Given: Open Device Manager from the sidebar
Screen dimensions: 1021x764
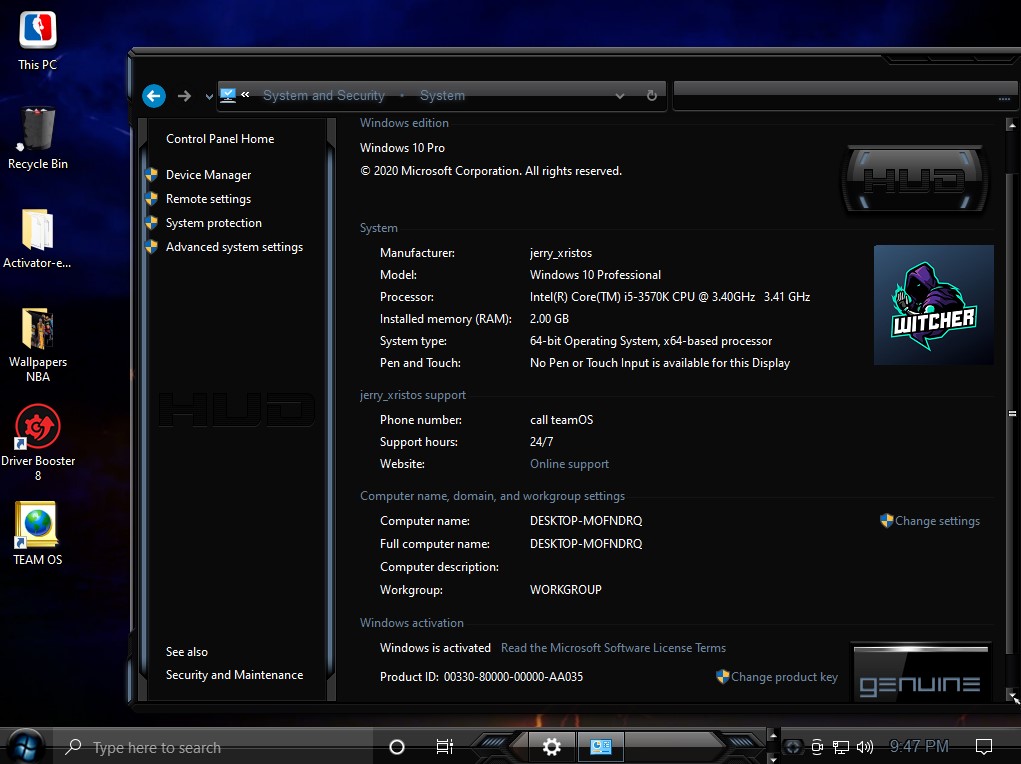Looking at the screenshot, I should coord(208,175).
